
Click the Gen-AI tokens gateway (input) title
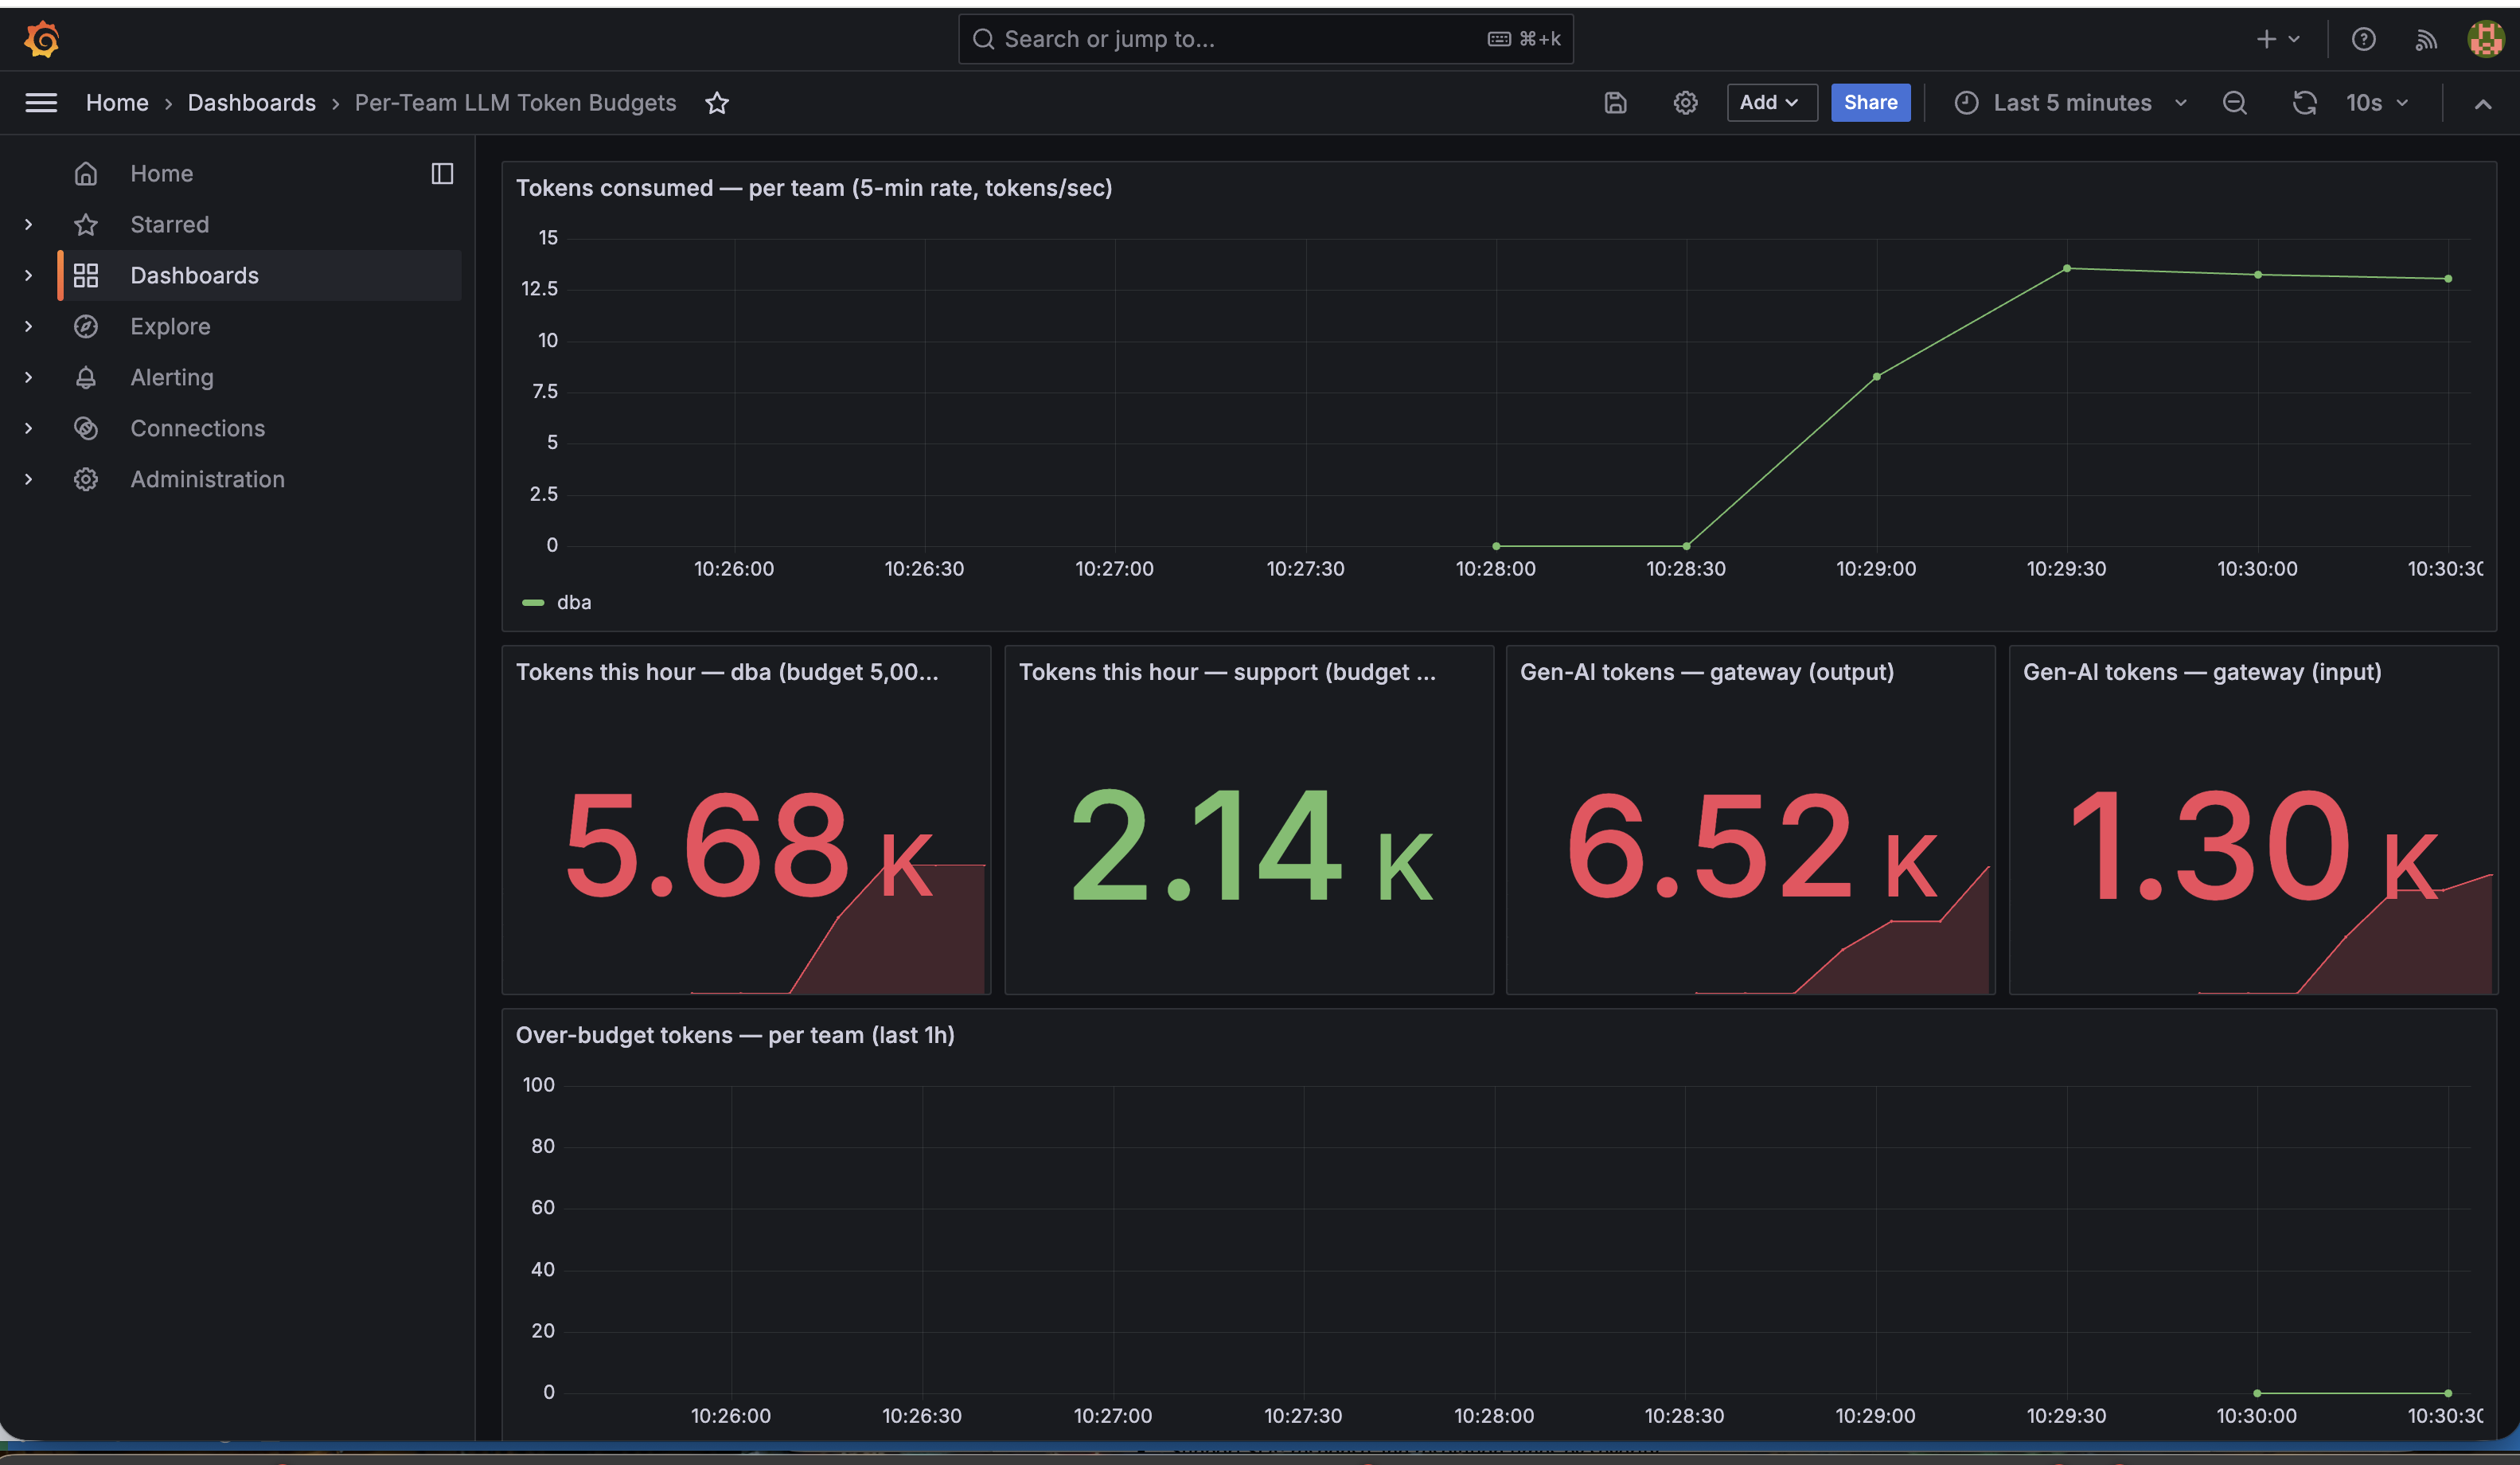[x=2202, y=672]
